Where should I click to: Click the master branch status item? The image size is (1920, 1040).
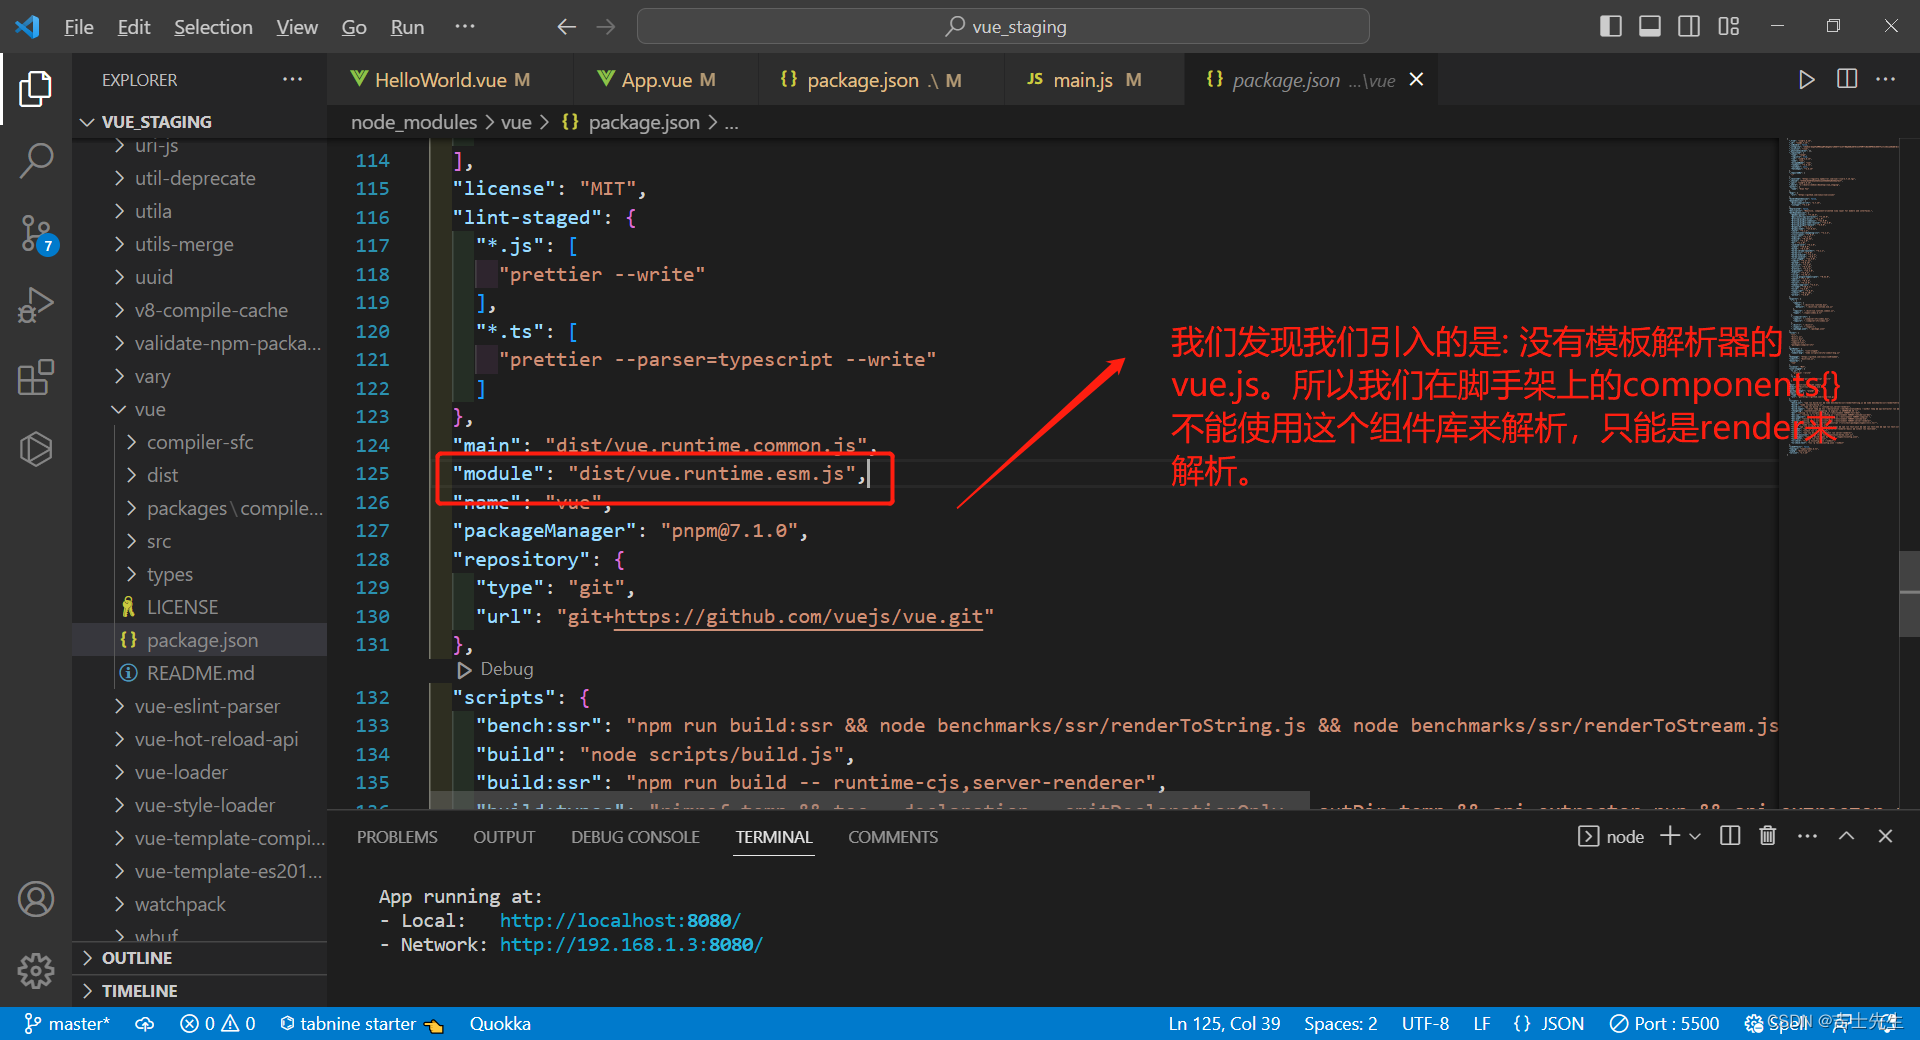tap(66, 1024)
